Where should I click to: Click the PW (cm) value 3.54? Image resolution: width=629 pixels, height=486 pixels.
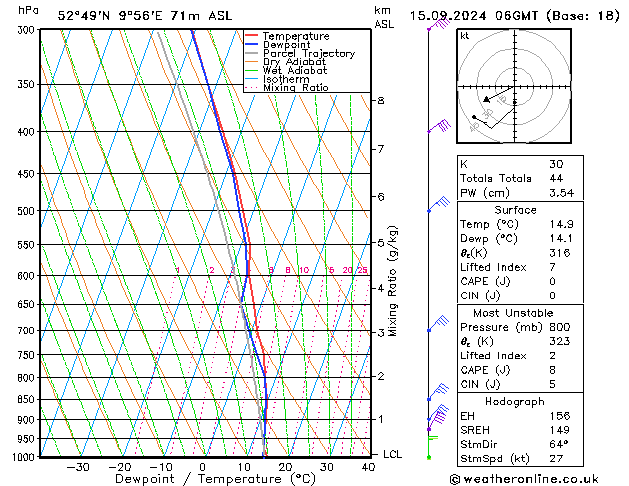pyautogui.click(x=561, y=193)
